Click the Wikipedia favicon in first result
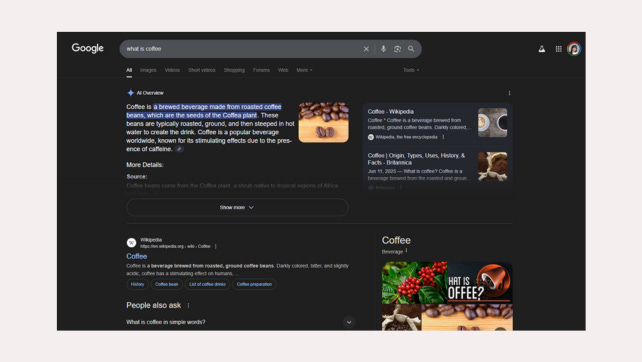This screenshot has width=642, height=362. (131, 243)
